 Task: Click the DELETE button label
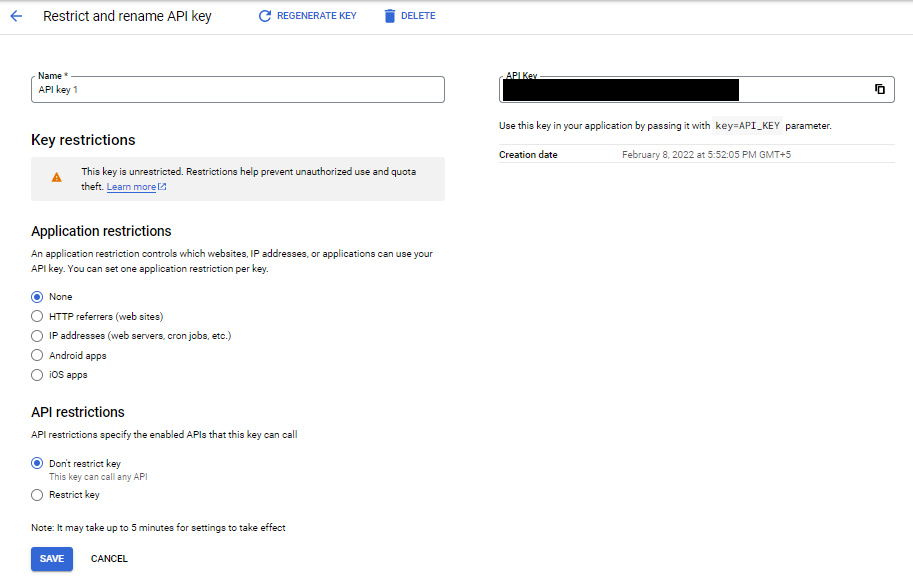coord(418,16)
